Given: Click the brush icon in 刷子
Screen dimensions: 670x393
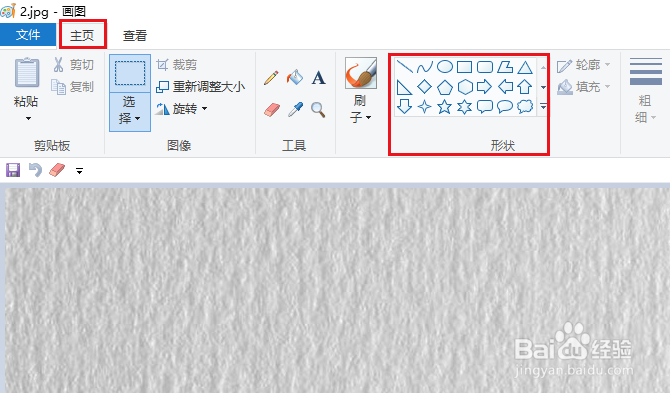Looking at the screenshot, I should coord(361,73).
